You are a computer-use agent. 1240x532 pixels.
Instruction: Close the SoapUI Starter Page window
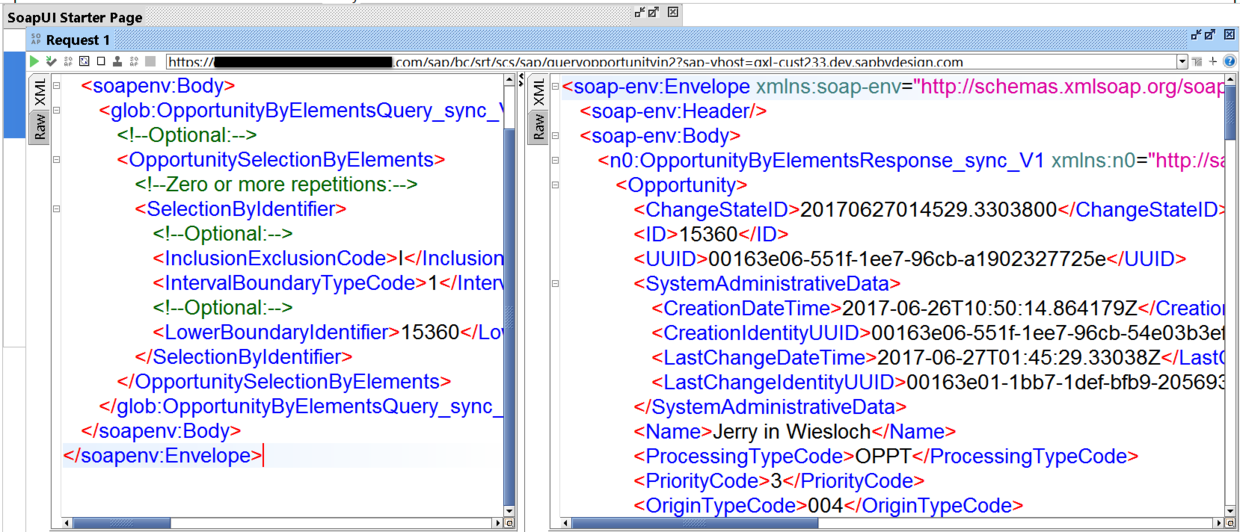(673, 13)
